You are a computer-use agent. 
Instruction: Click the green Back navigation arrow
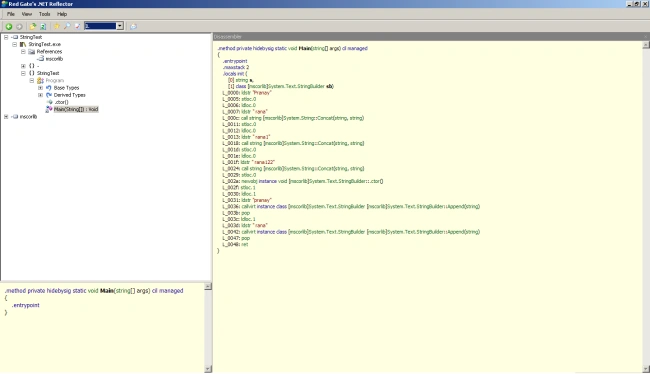[8, 26]
